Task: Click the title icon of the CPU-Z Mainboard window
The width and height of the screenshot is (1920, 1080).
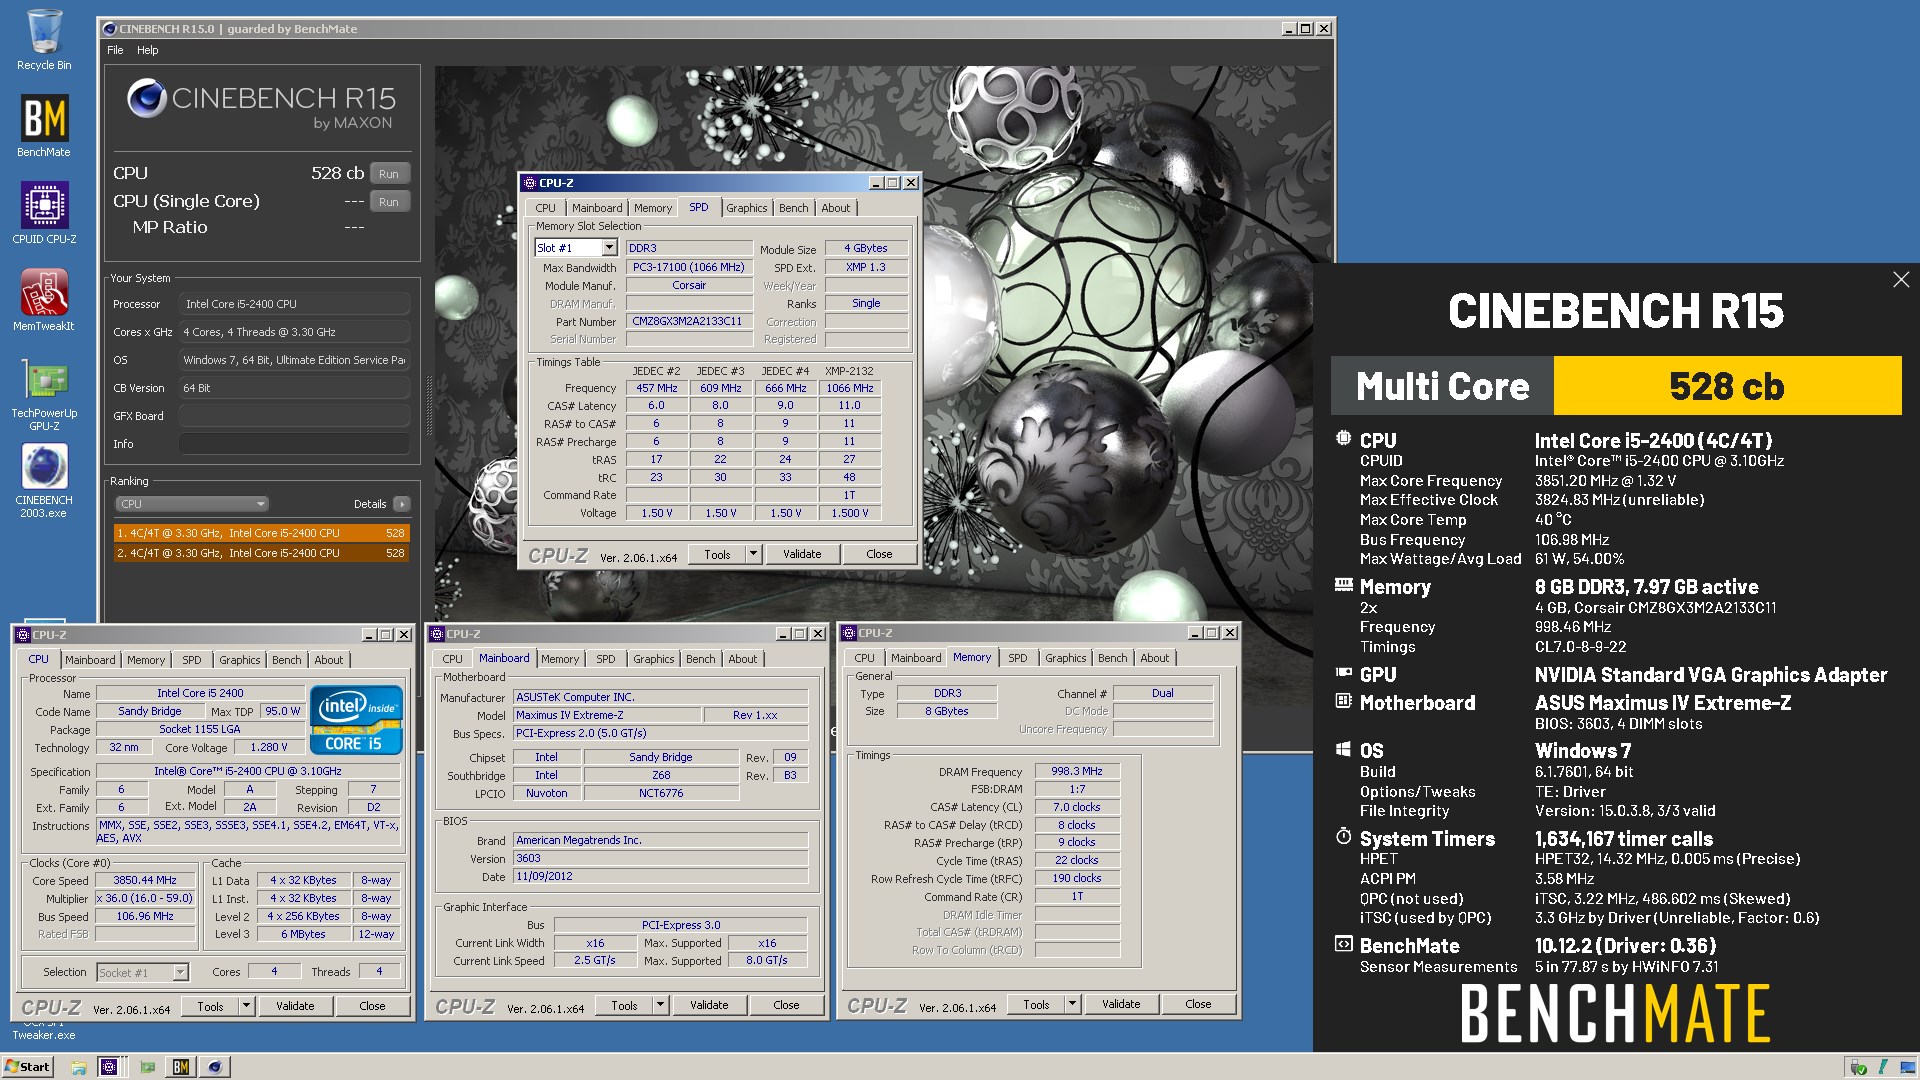Action: click(437, 634)
